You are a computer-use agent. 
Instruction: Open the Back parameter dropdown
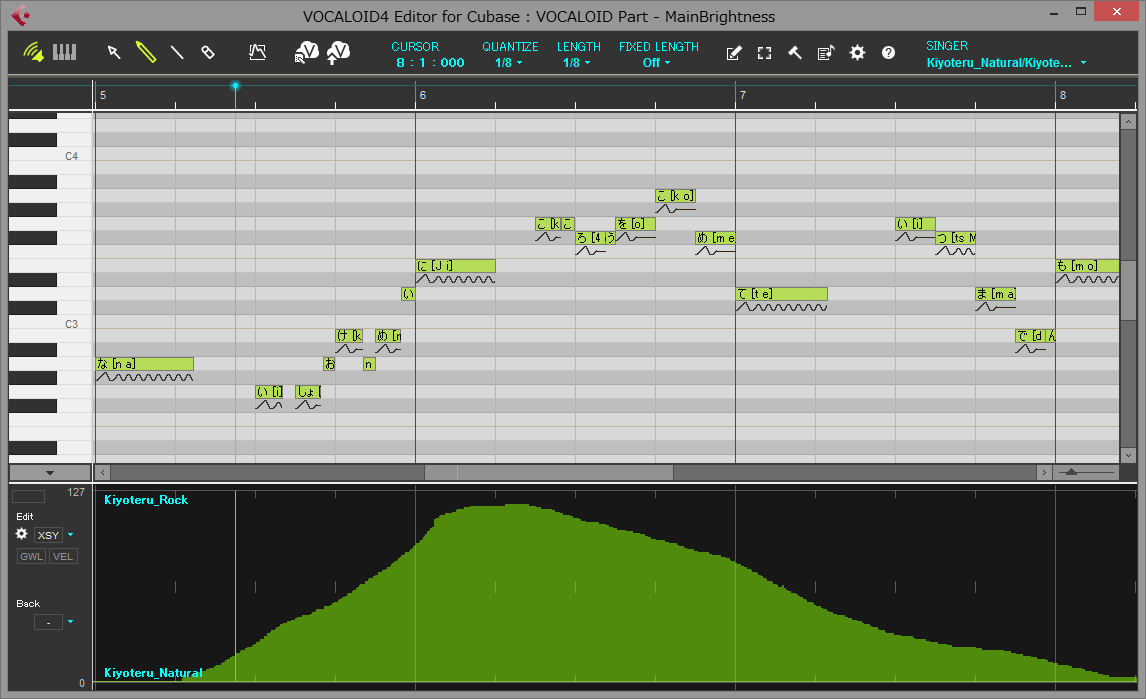71,621
